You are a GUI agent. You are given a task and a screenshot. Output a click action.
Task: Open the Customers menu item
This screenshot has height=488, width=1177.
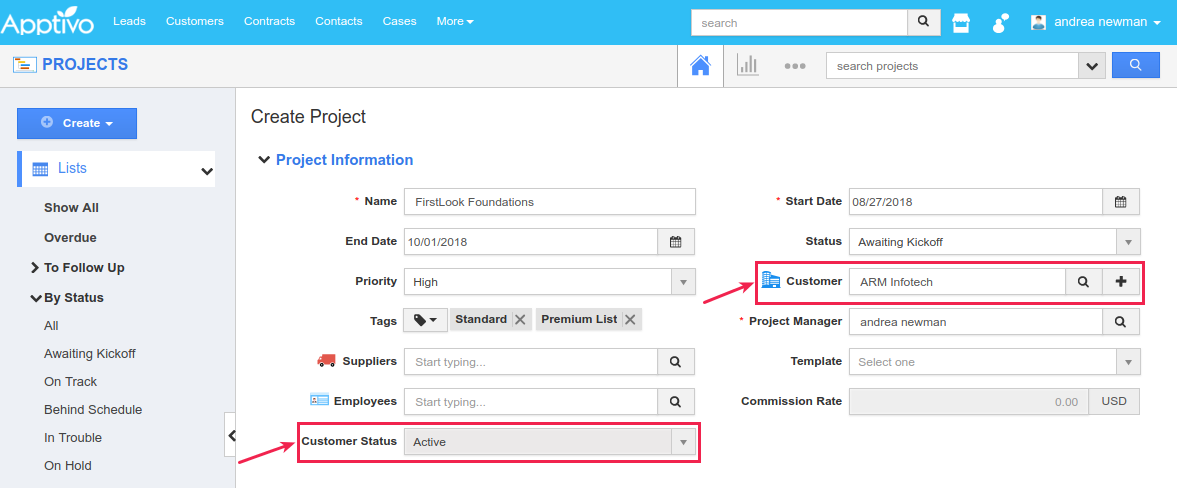pyautogui.click(x=194, y=22)
